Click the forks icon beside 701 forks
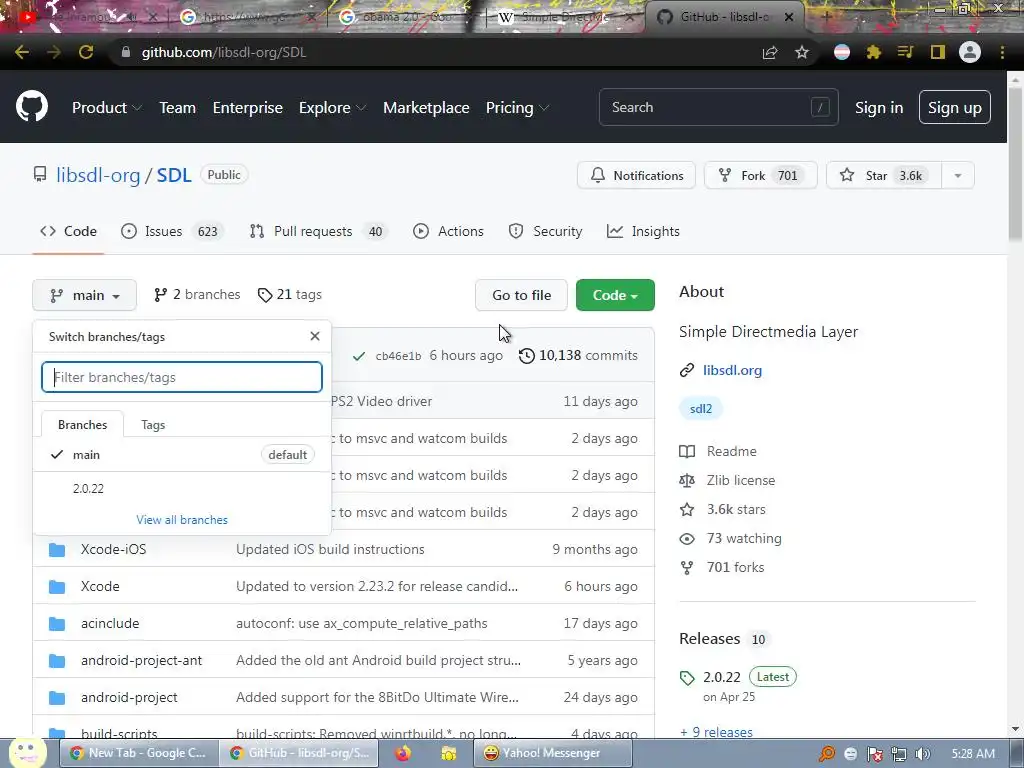This screenshot has height=768, width=1024. [x=687, y=568]
